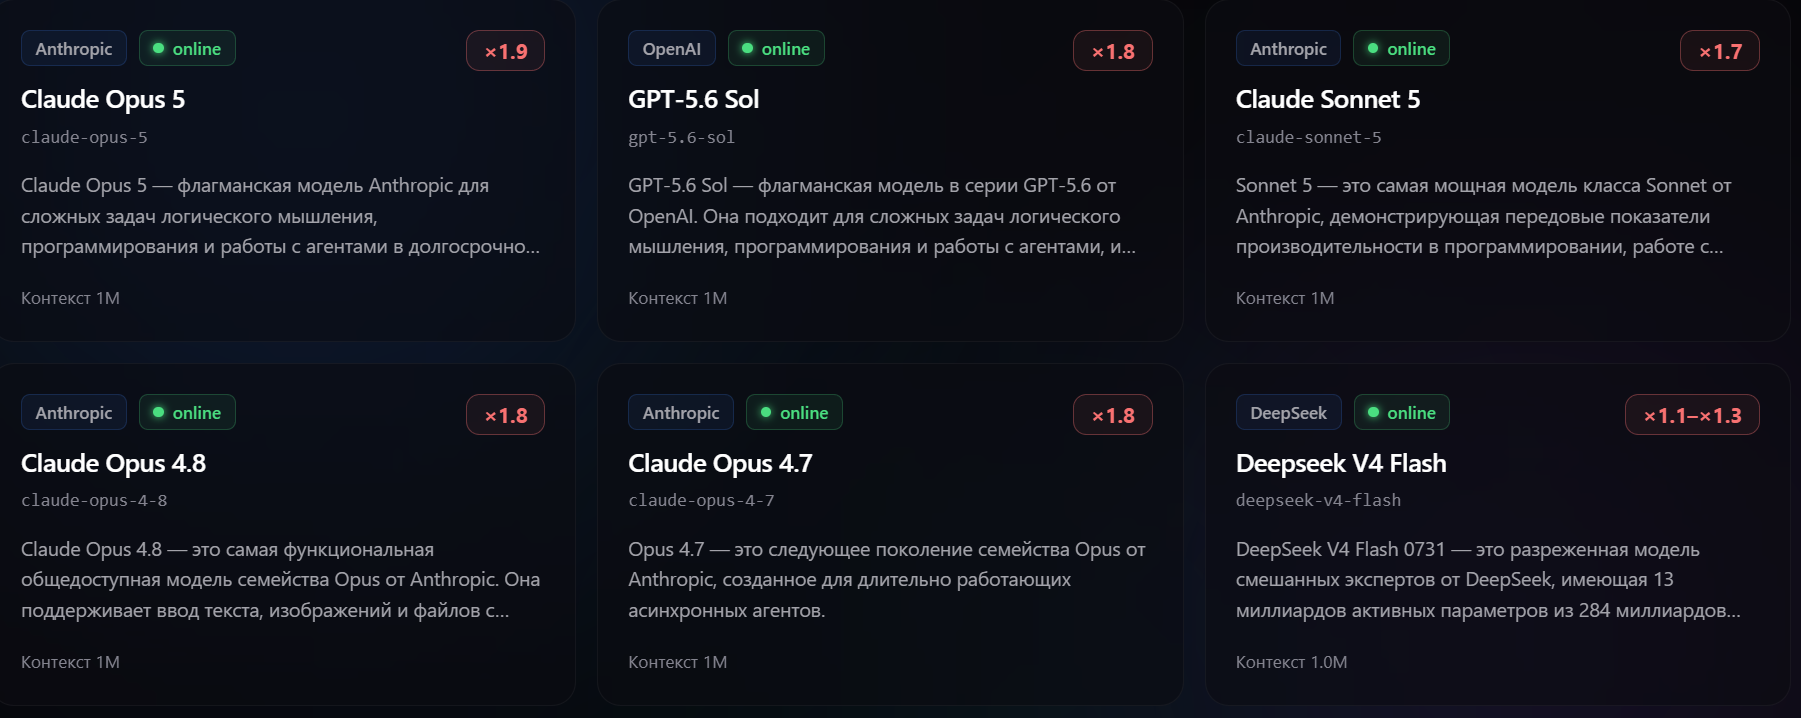Select the Claude Opus 4.8 title
Image resolution: width=1801 pixels, height=718 pixels.
(x=113, y=463)
